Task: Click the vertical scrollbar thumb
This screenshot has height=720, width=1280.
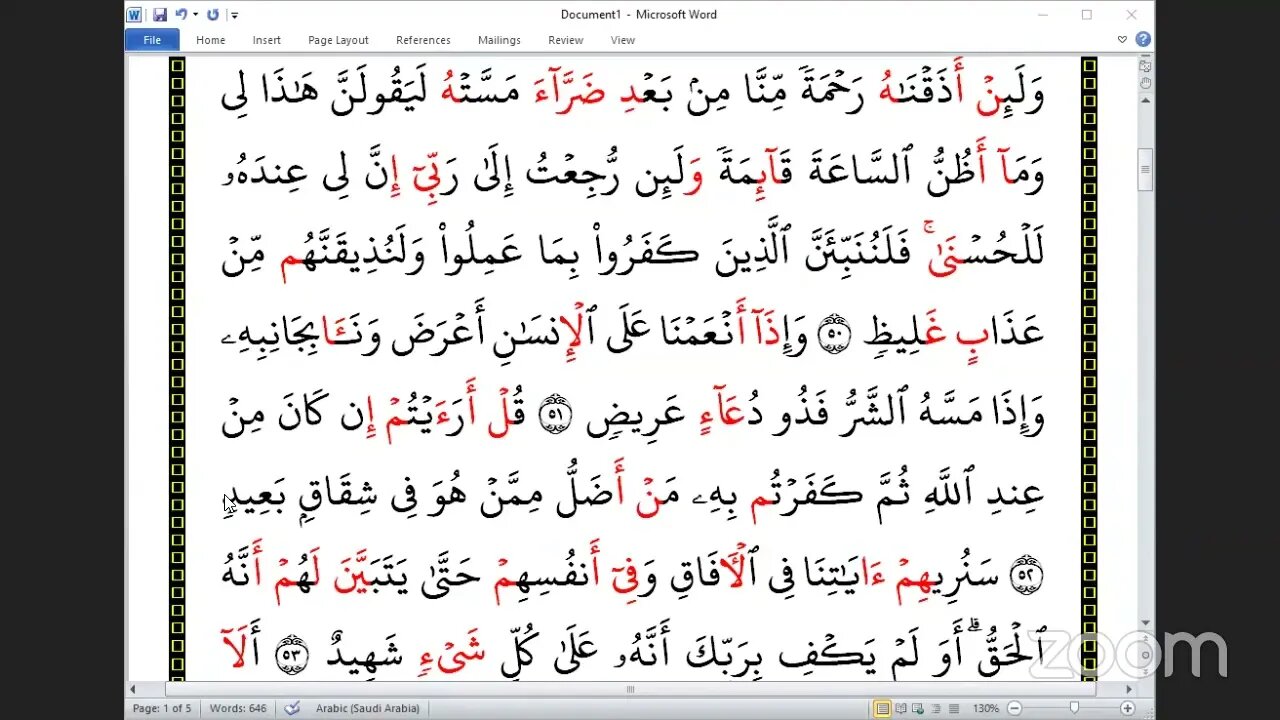Action: pos(1146,169)
